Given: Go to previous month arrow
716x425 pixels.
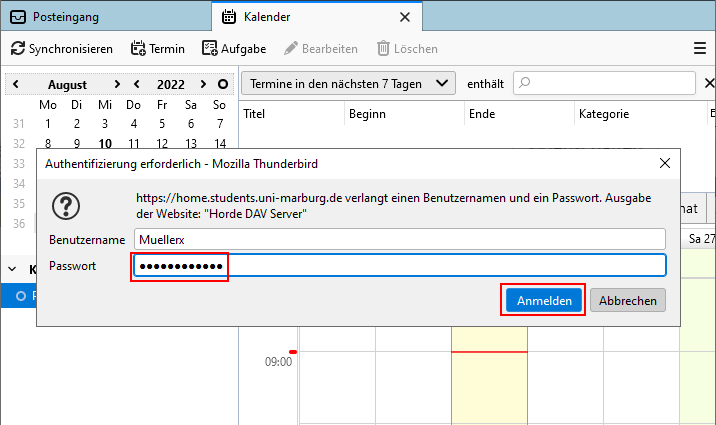Looking at the screenshot, I should [15, 85].
